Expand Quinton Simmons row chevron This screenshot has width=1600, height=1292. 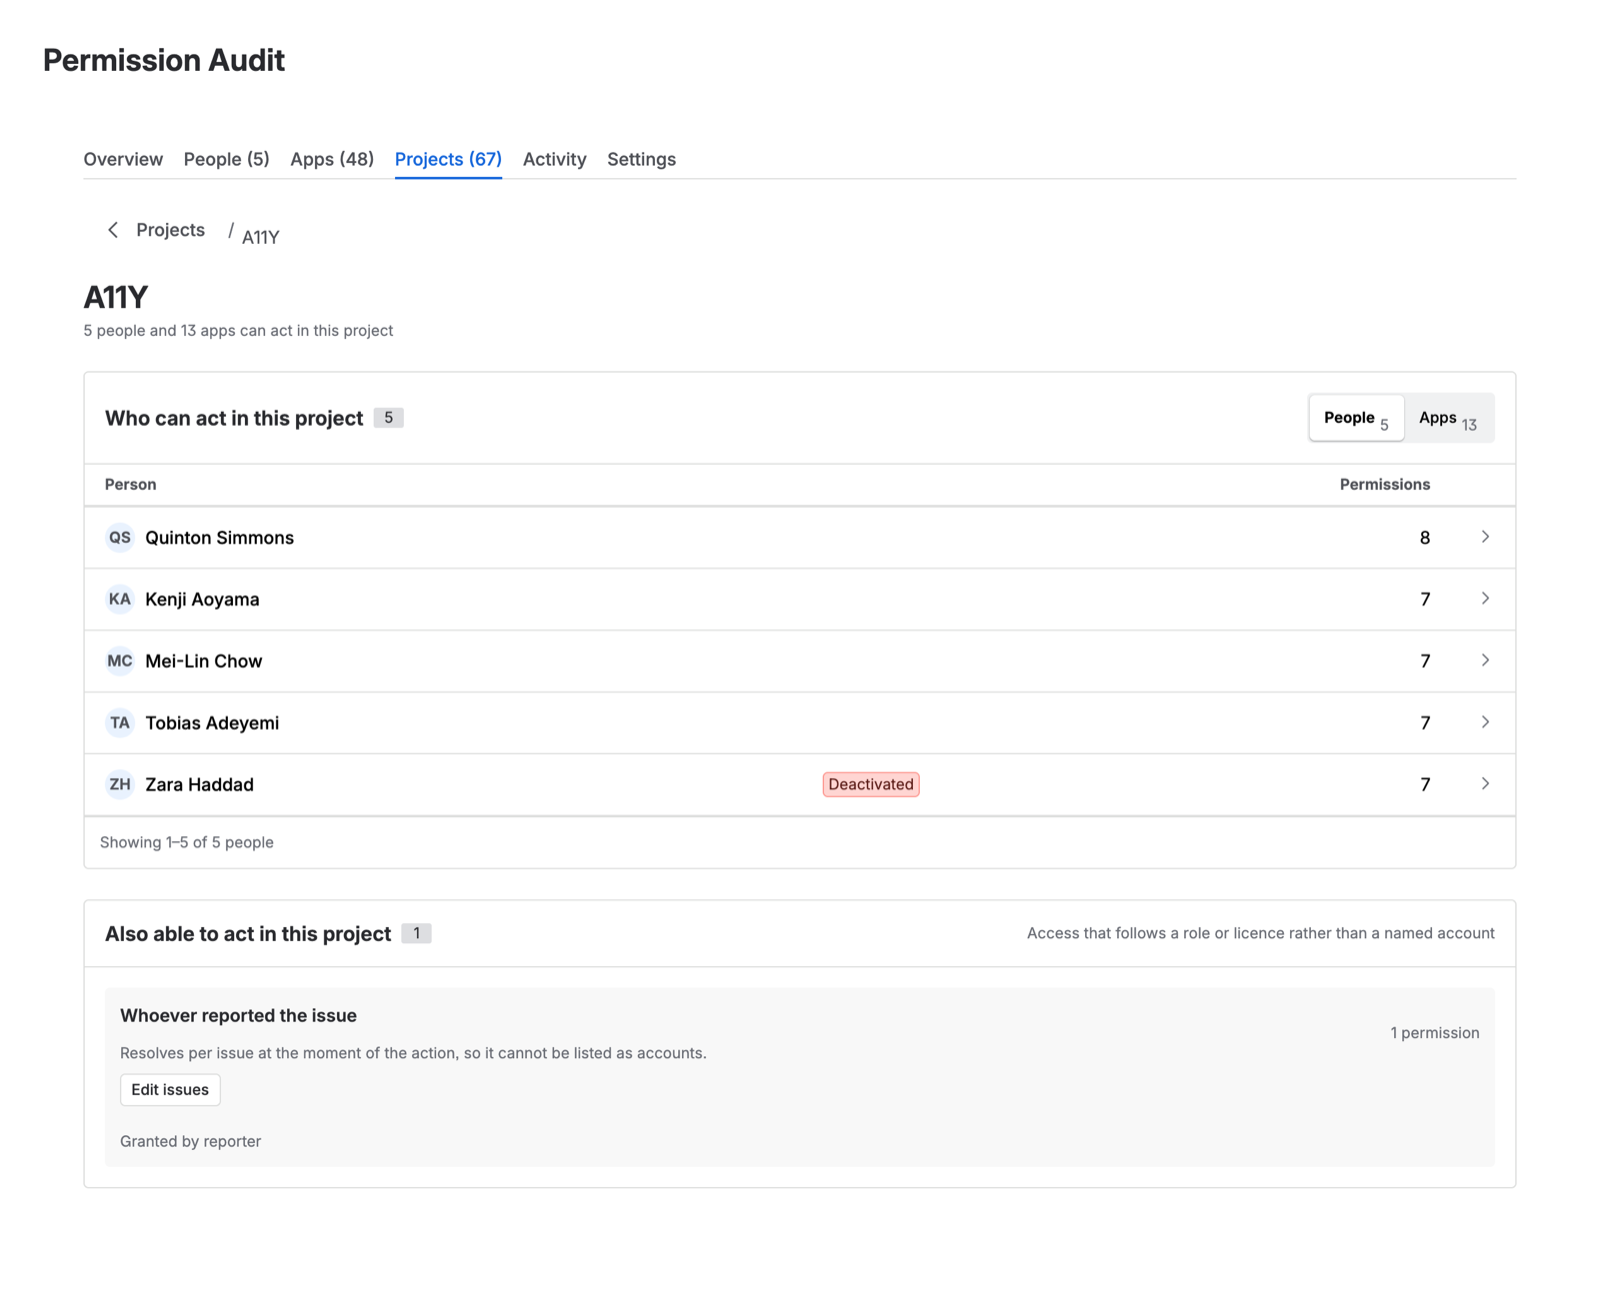[1485, 537]
